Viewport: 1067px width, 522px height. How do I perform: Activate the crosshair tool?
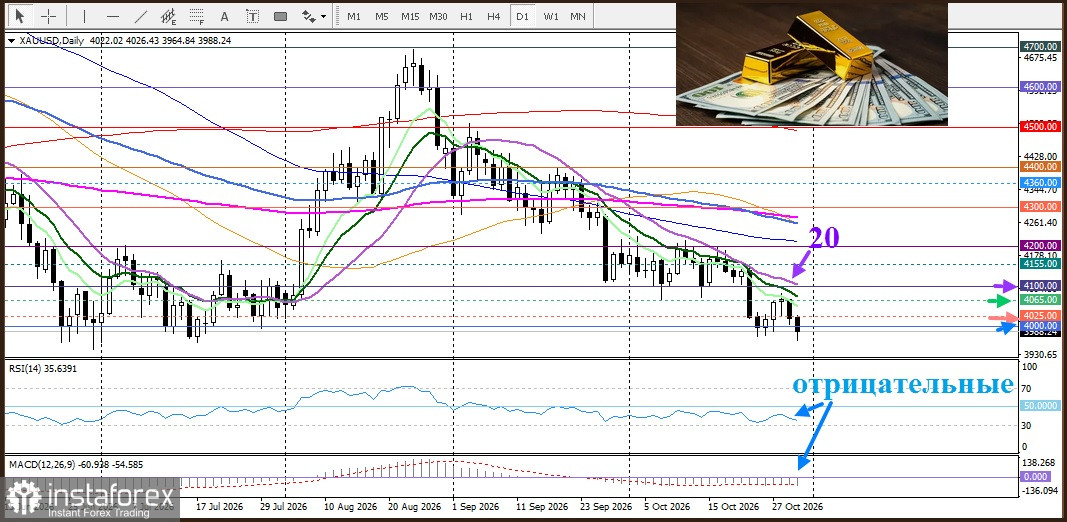coord(49,16)
